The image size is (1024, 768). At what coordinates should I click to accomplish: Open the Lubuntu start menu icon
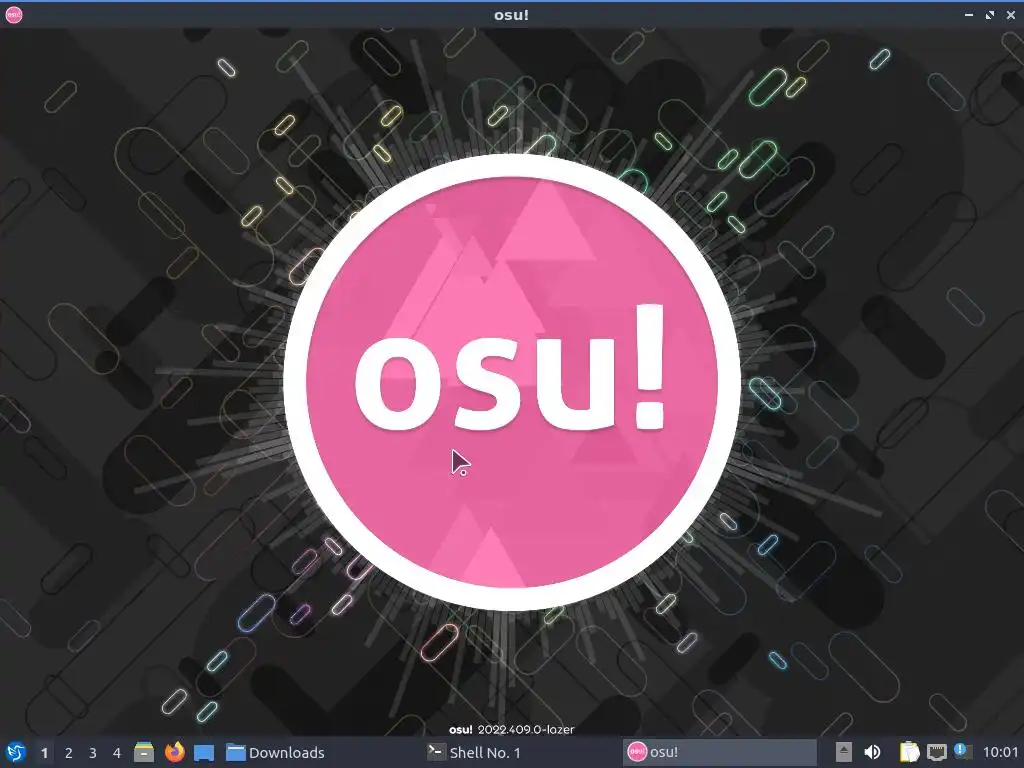pos(16,752)
